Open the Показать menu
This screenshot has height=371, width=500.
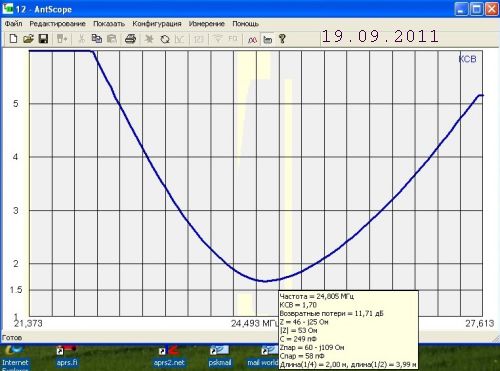pyautogui.click(x=109, y=24)
